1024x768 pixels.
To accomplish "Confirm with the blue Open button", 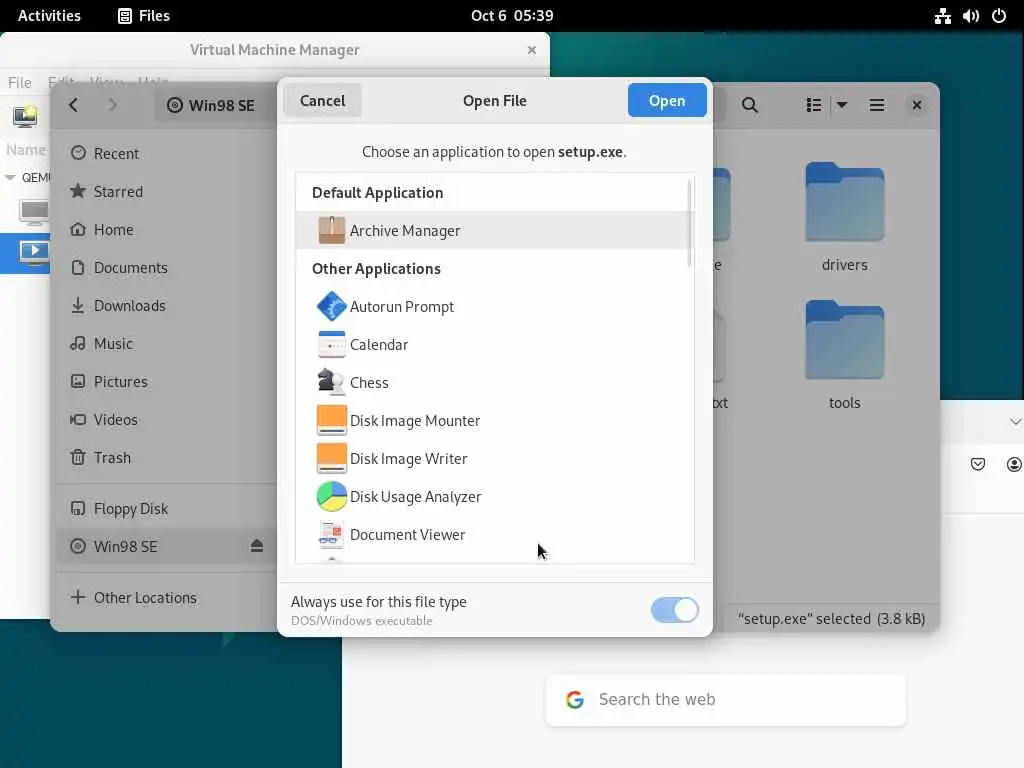I will tap(667, 101).
